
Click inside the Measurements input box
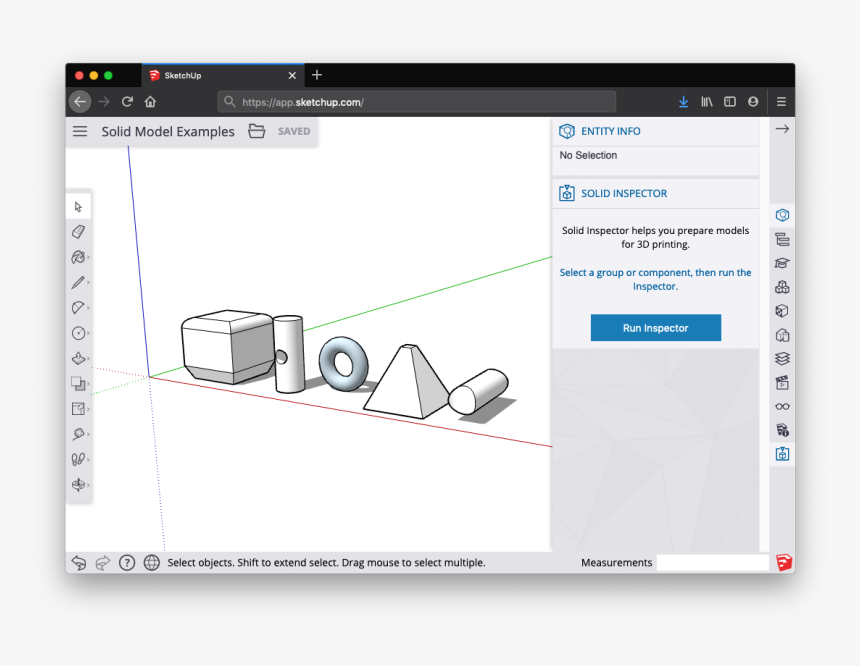click(x=711, y=562)
